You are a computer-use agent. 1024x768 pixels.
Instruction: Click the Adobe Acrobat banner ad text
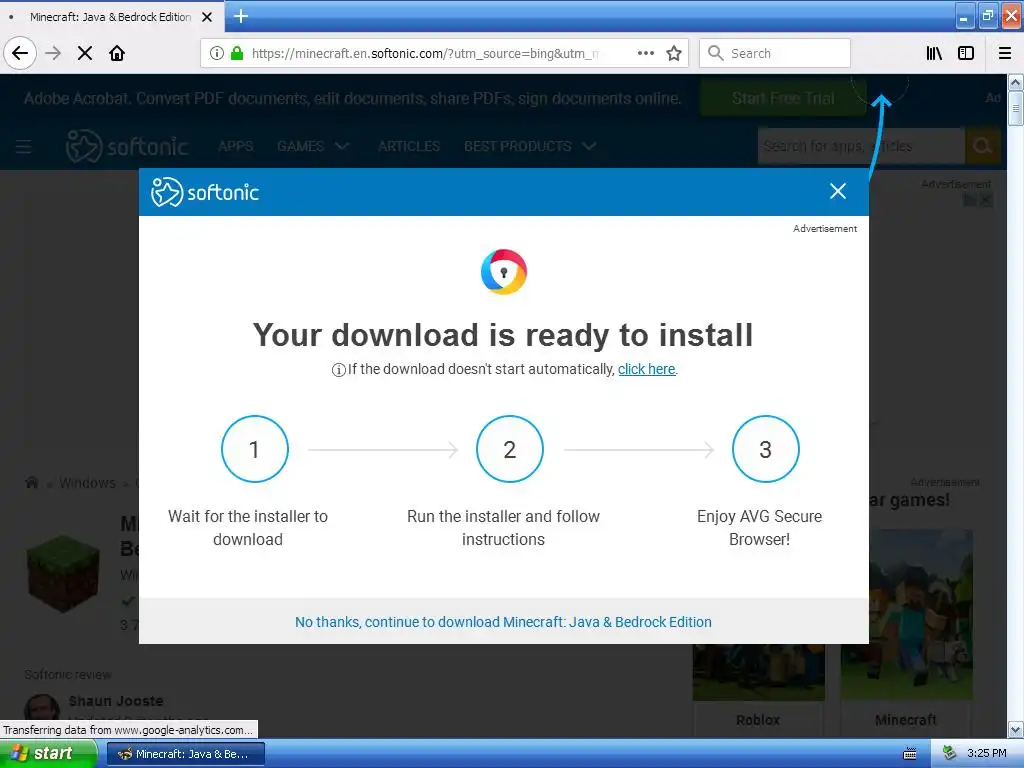353,99
